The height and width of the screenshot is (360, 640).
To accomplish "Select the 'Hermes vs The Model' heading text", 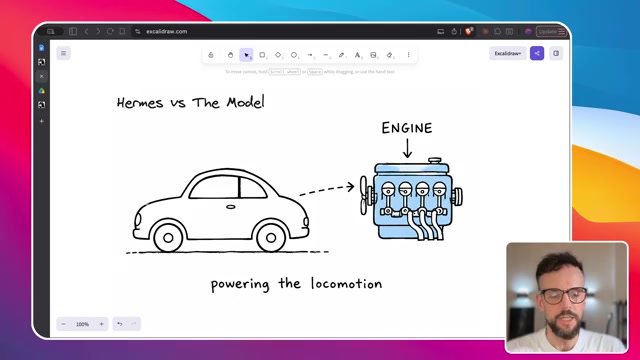I will click(191, 102).
